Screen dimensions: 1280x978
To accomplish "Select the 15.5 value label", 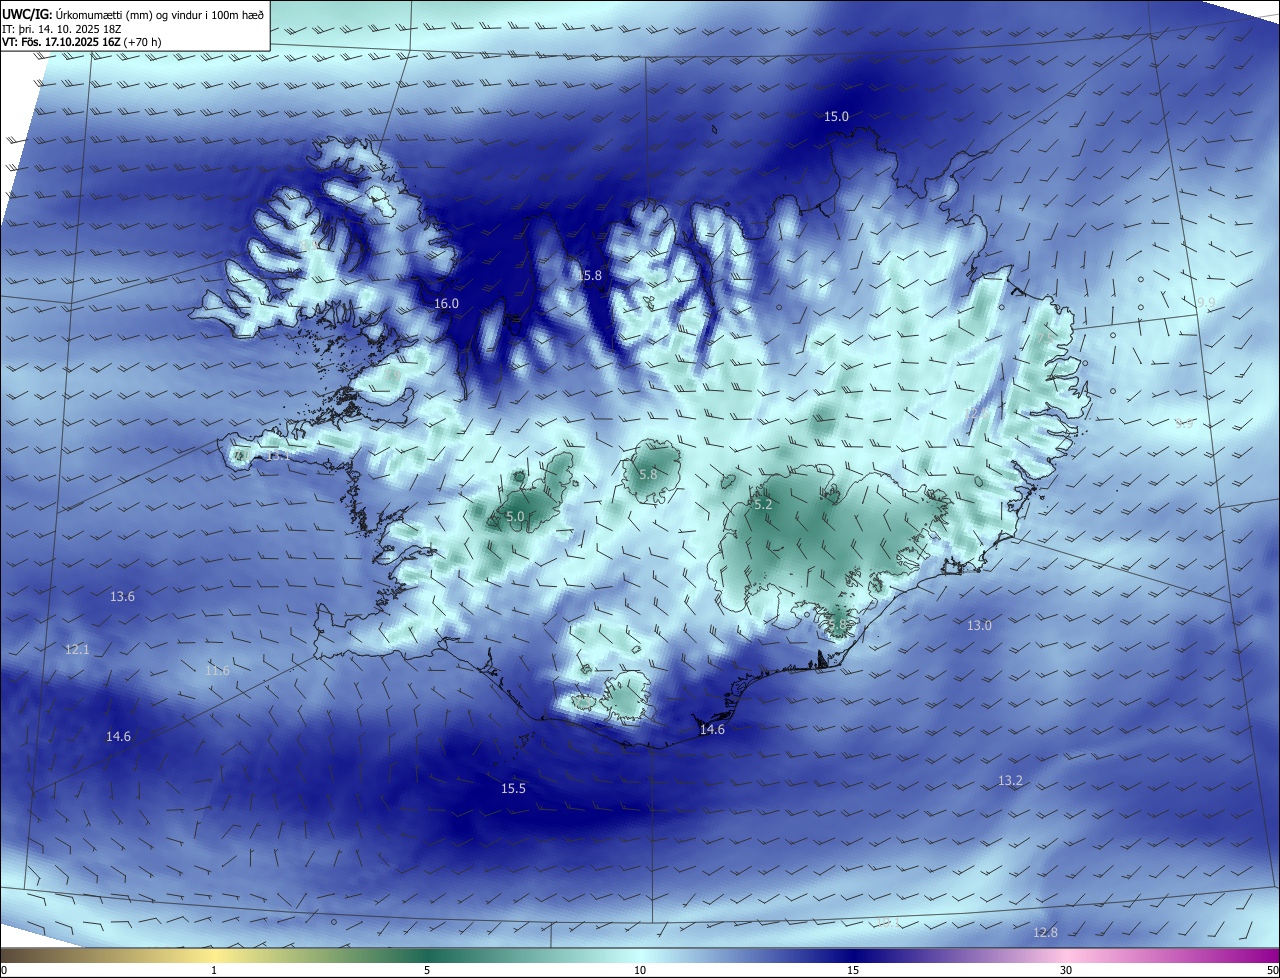I will coord(513,789).
